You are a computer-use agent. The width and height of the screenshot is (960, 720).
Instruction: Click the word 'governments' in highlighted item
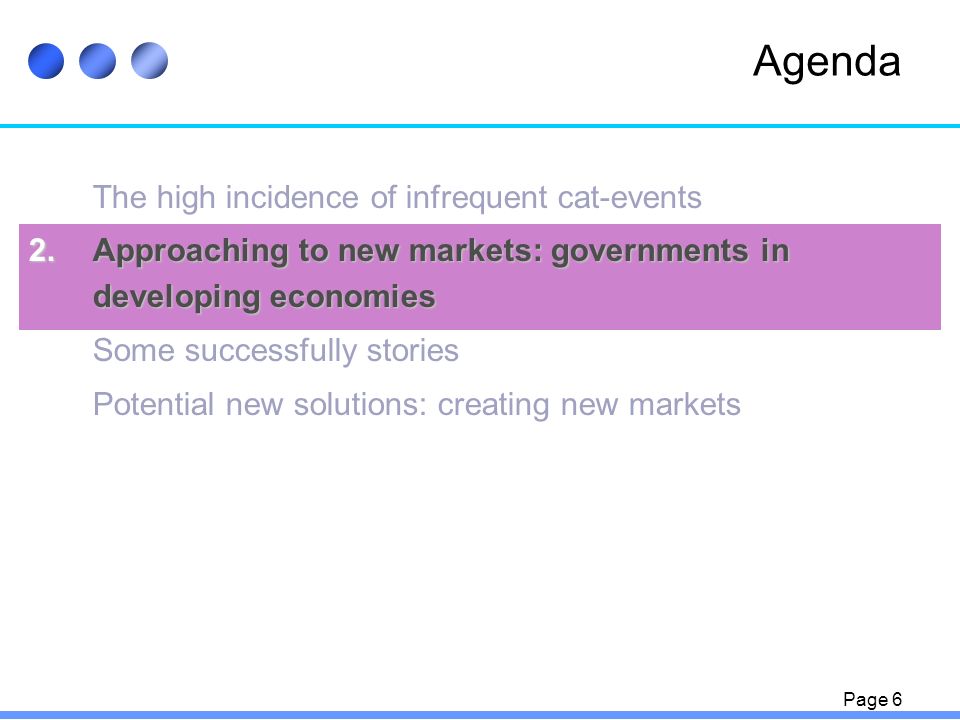[650, 252]
